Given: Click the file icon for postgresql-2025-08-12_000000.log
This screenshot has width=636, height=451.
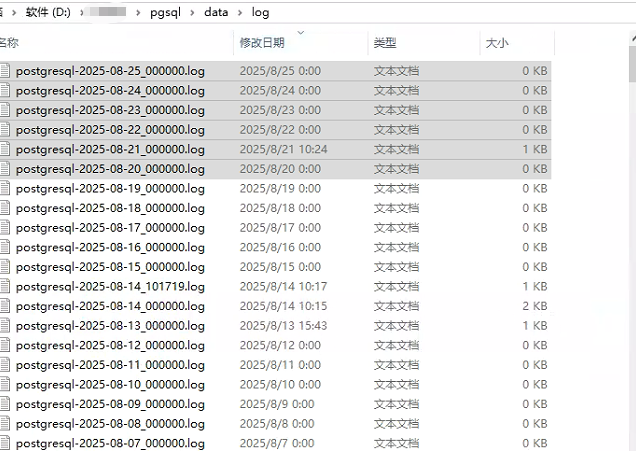Looking at the screenshot, I should 4,345.
